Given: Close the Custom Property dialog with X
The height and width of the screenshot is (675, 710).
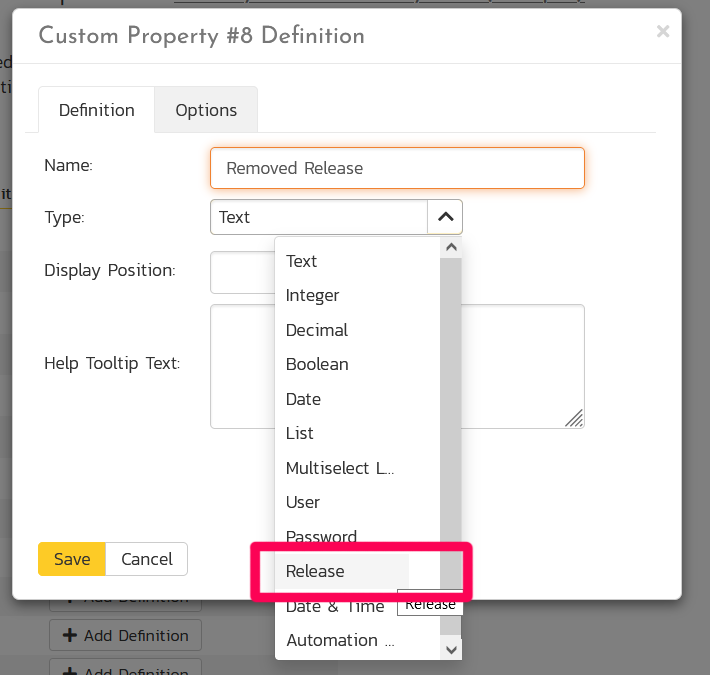Looking at the screenshot, I should [662, 32].
